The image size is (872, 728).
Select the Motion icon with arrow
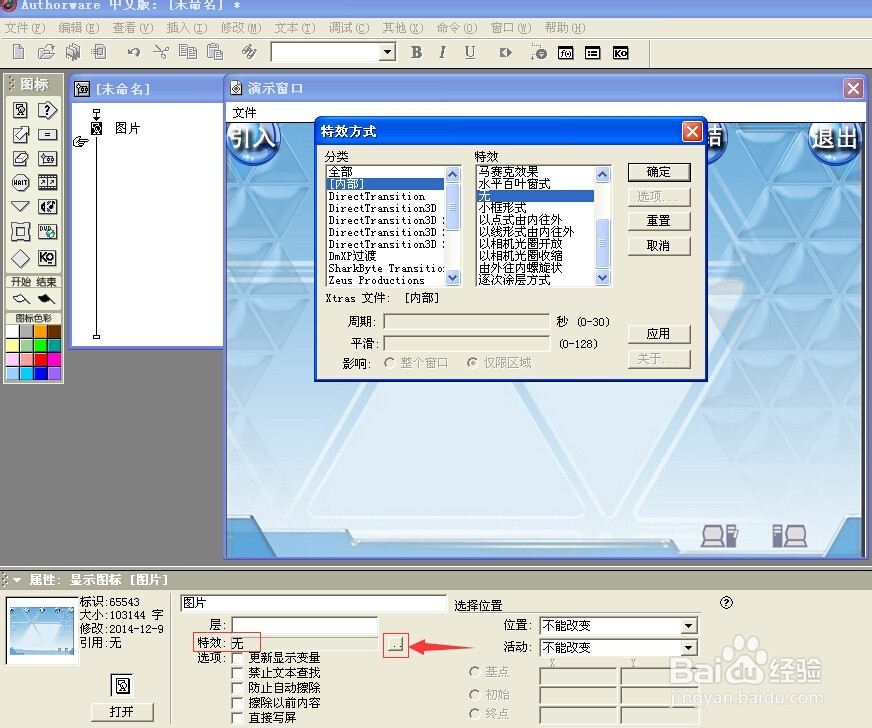tap(20, 134)
